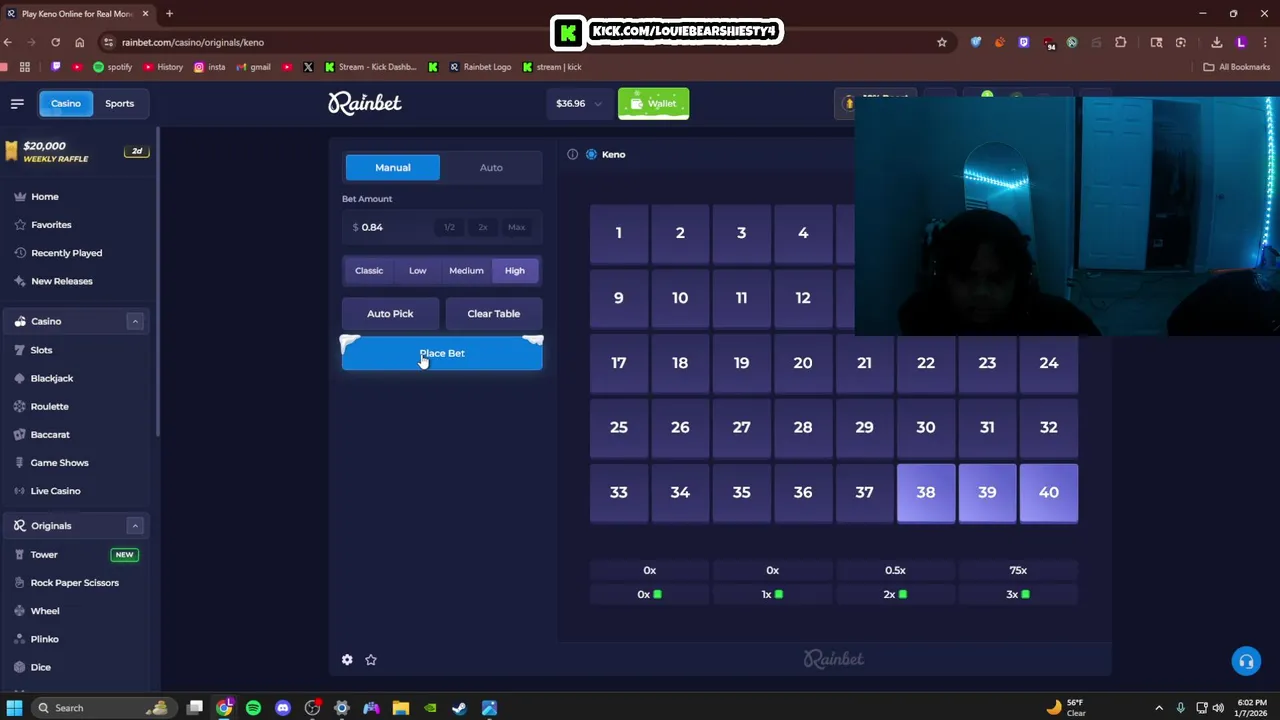Open game settings gear icon
Image resolution: width=1280 pixels, height=720 pixels.
pos(347,660)
